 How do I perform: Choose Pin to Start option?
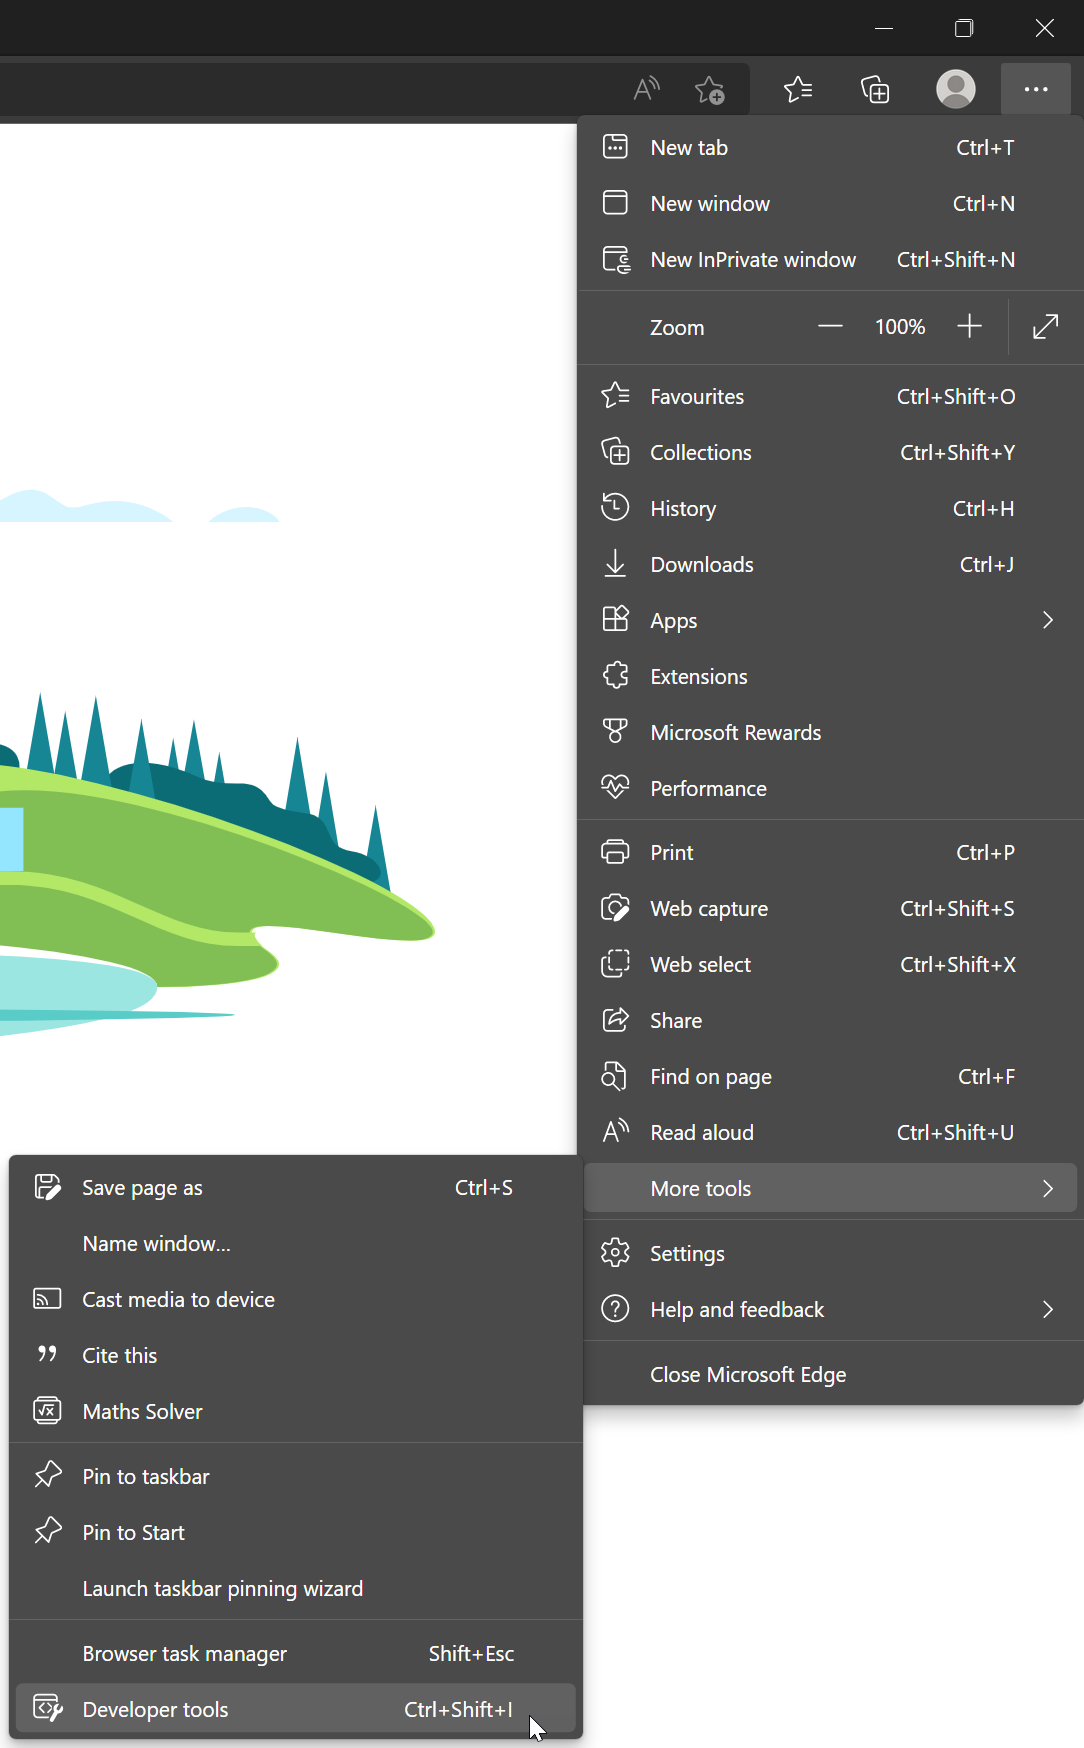pos(296,1532)
